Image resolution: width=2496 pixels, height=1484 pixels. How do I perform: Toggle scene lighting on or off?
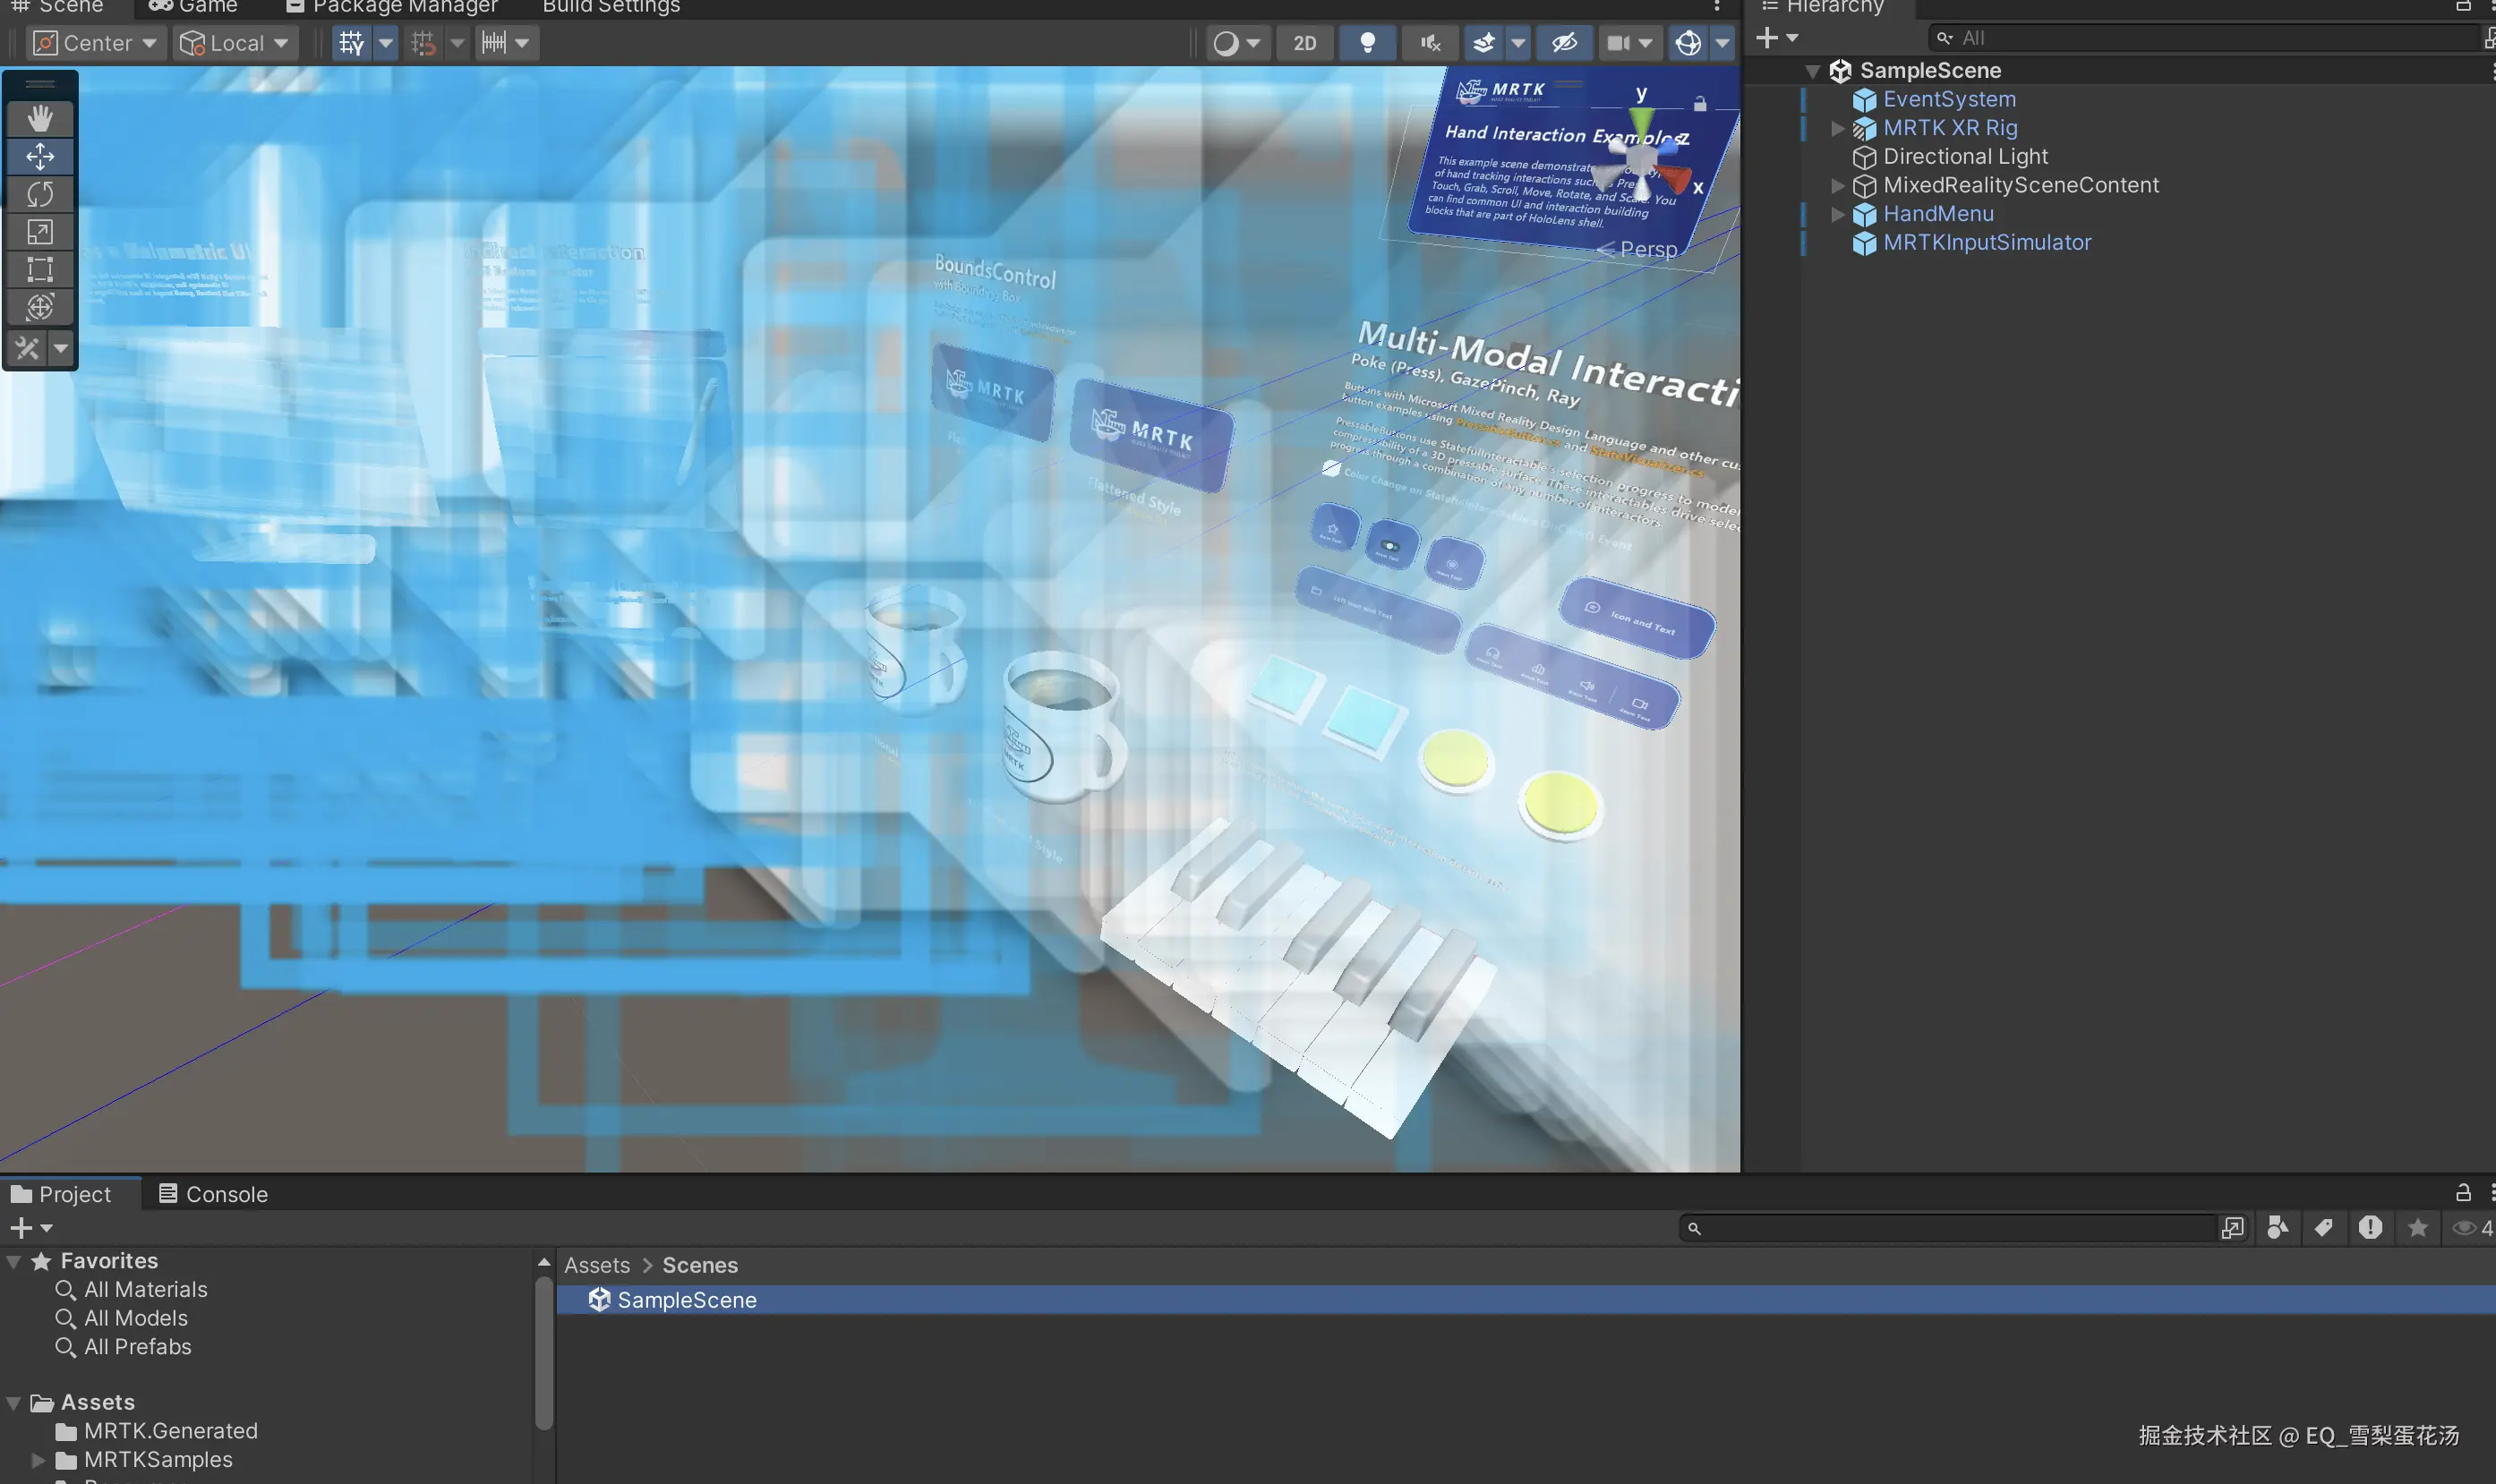pyautogui.click(x=1367, y=43)
